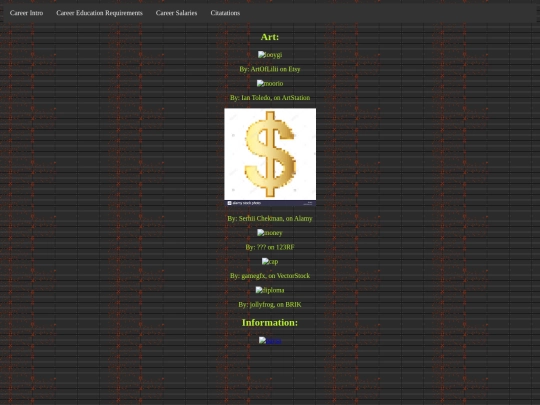This screenshot has height=405, width=540.
Task: Open the Career Intro nav item
Action: 27,13
